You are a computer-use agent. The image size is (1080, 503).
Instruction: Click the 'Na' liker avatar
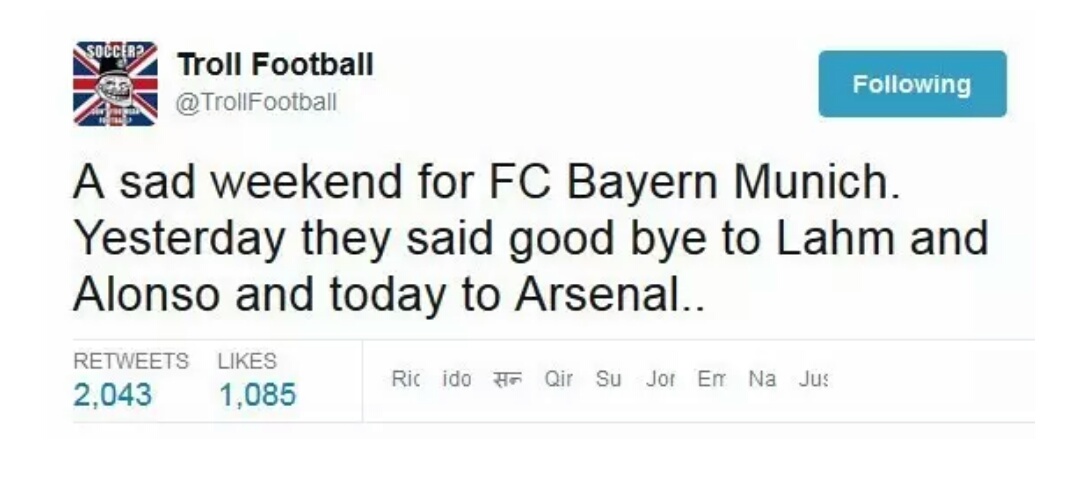pos(762,380)
